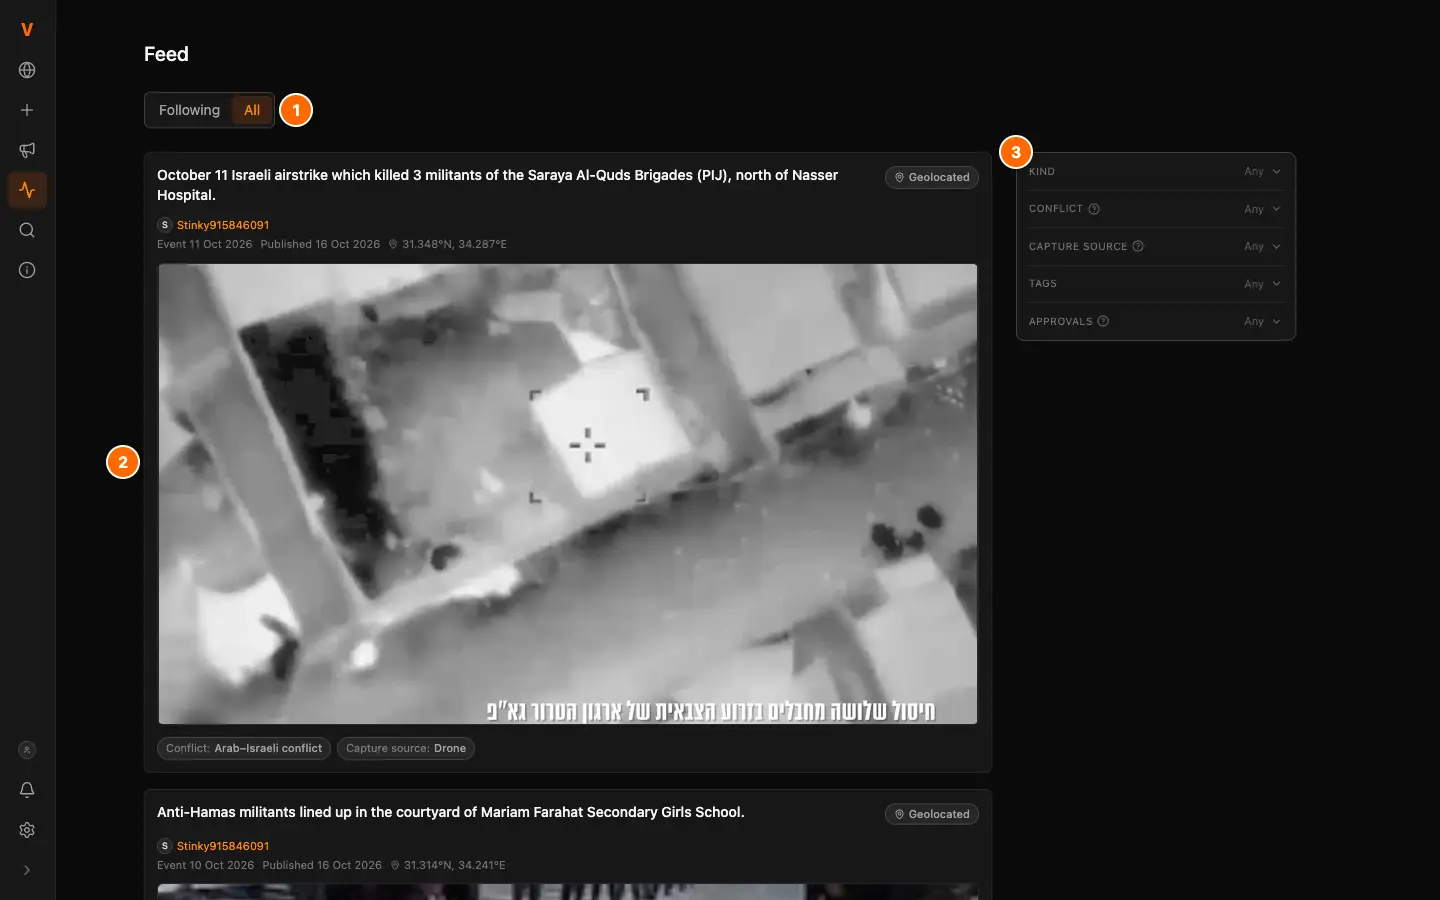1440x900 pixels.
Task: Open the search magnifier icon in sidebar
Action: pyautogui.click(x=27, y=230)
